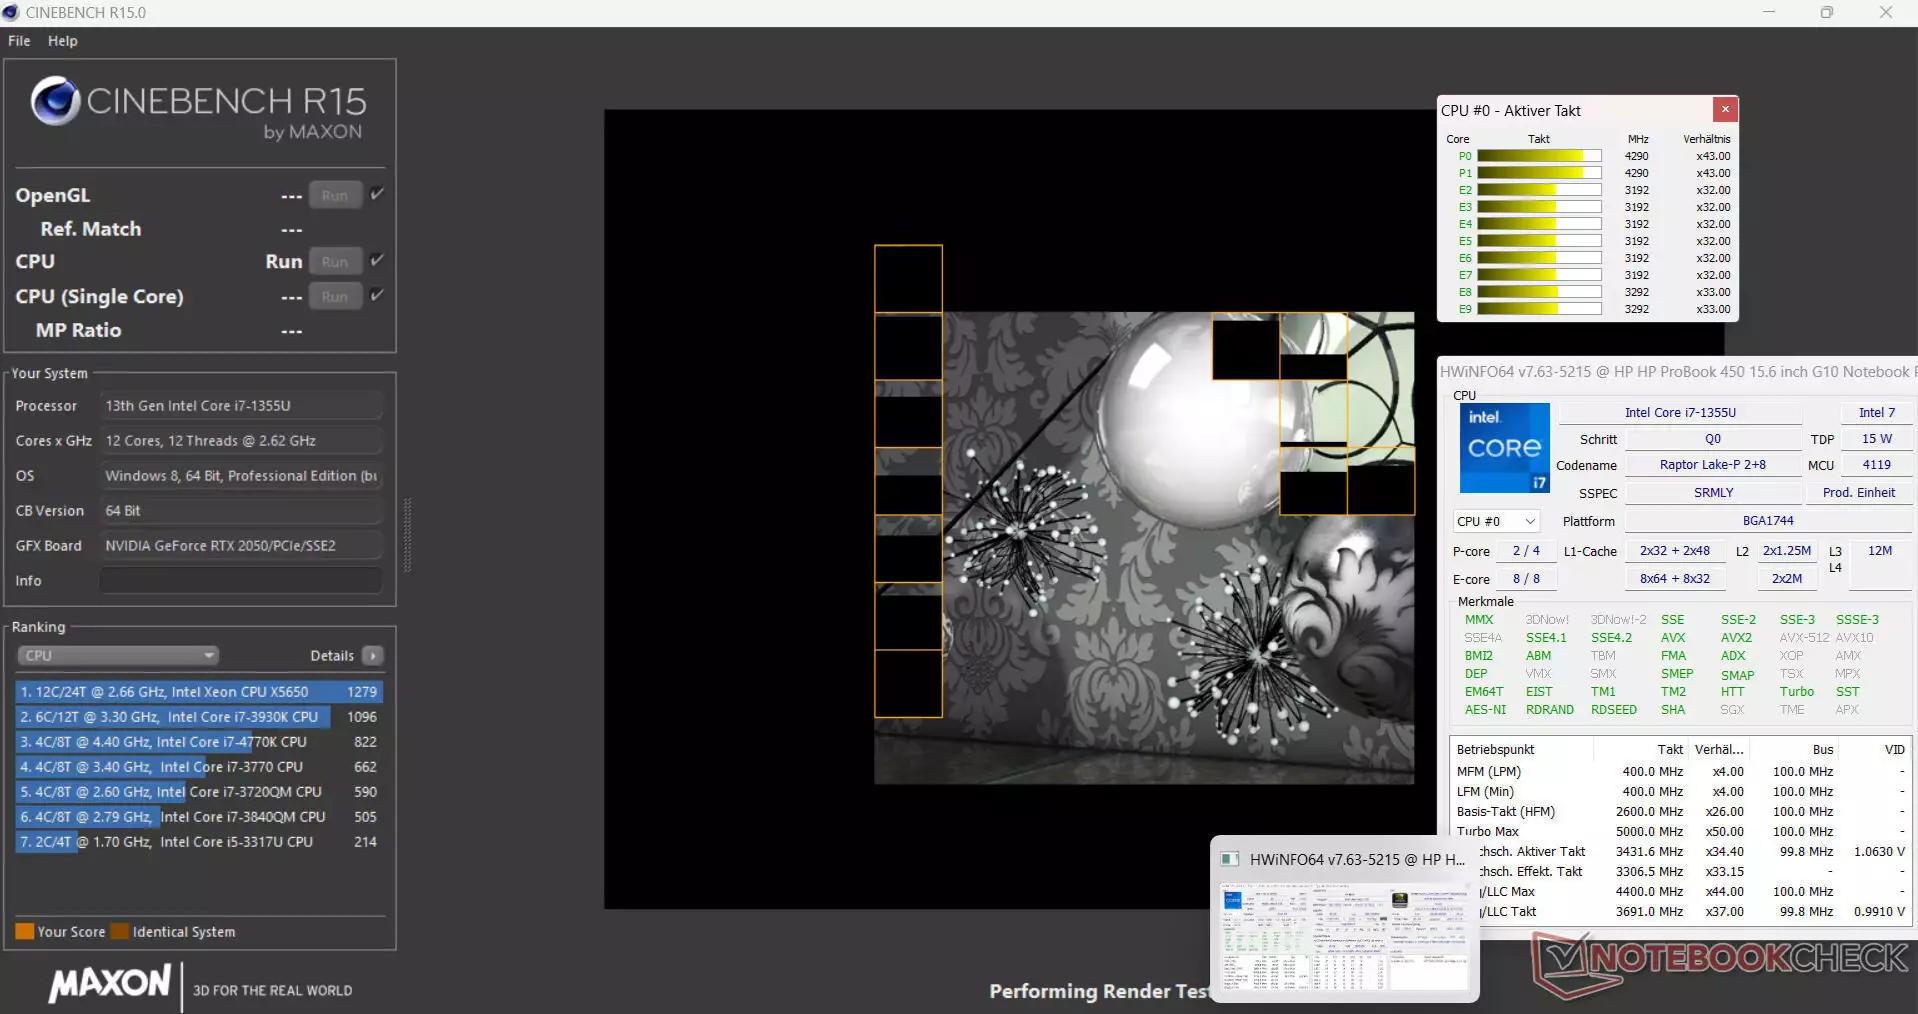This screenshot has height=1014, width=1918.
Task: Open the Help menu
Action: click(62, 41)
